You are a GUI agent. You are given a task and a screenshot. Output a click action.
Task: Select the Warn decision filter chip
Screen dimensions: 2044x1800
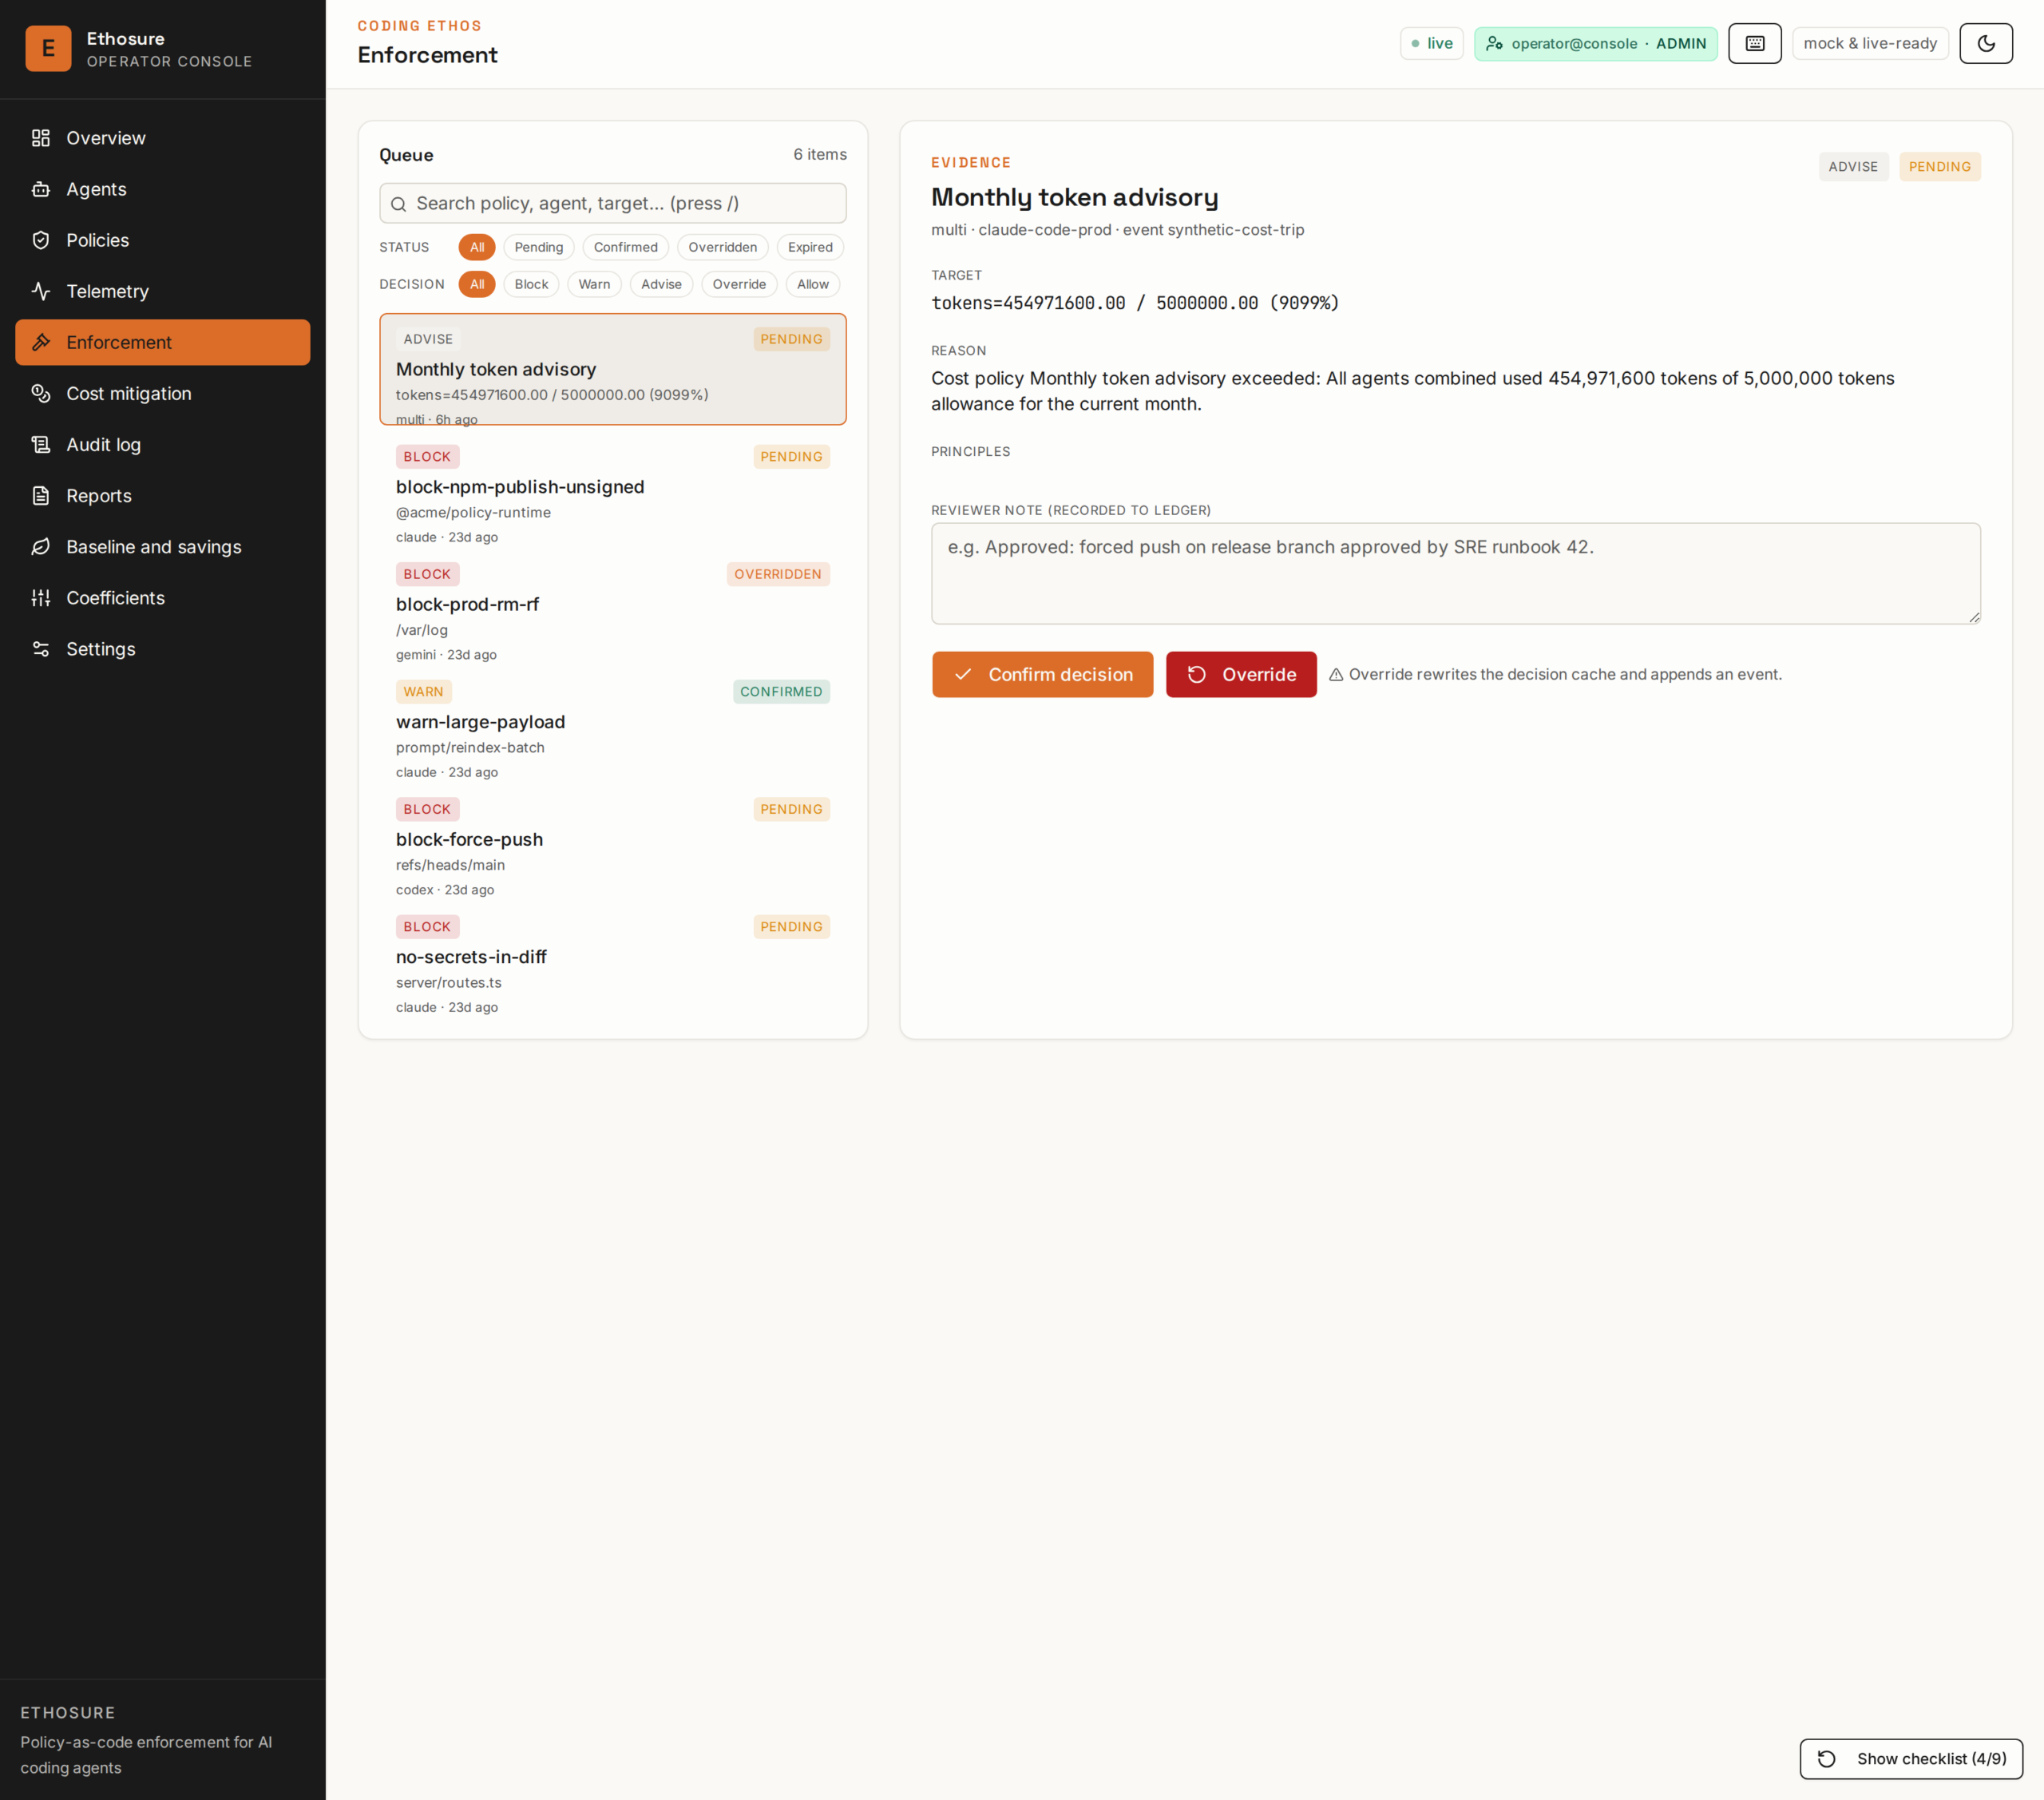(594, 284)
